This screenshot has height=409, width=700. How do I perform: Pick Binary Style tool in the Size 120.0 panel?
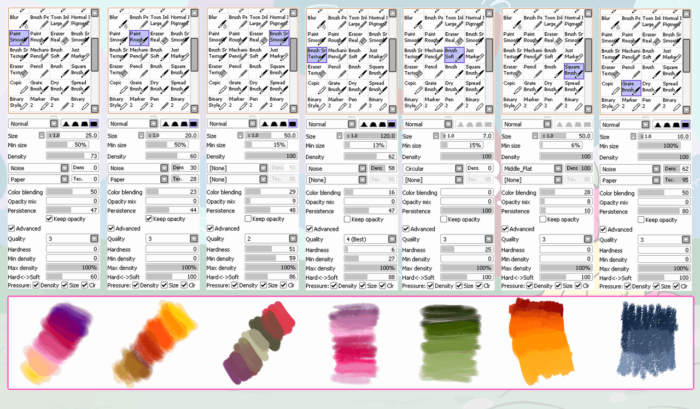click(317, 104)
